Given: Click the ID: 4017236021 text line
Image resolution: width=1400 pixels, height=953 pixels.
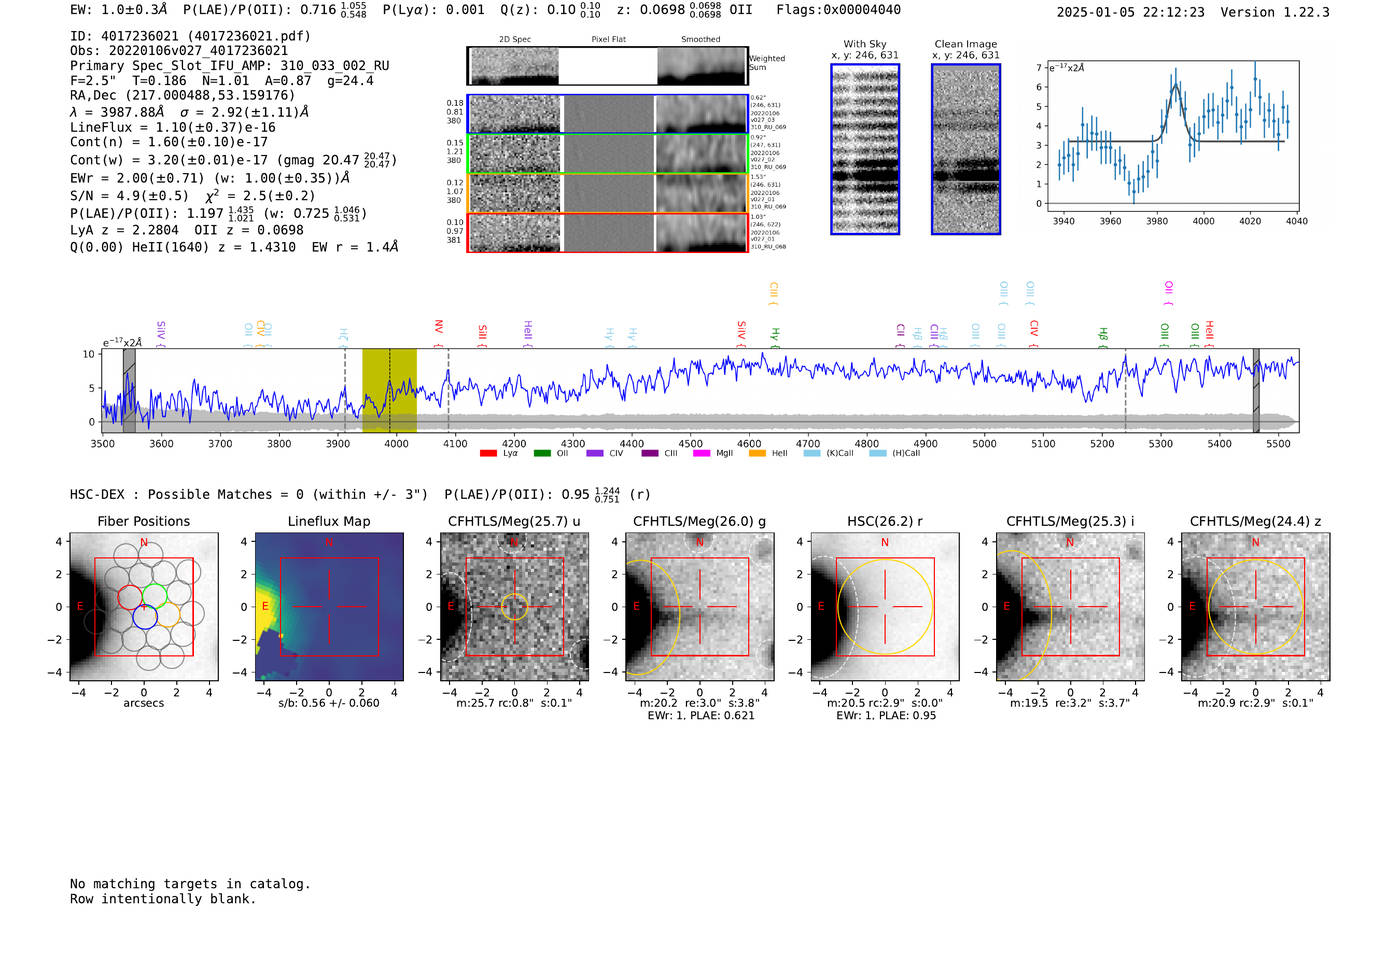Looking at the screenshot, I should (190, 36).
